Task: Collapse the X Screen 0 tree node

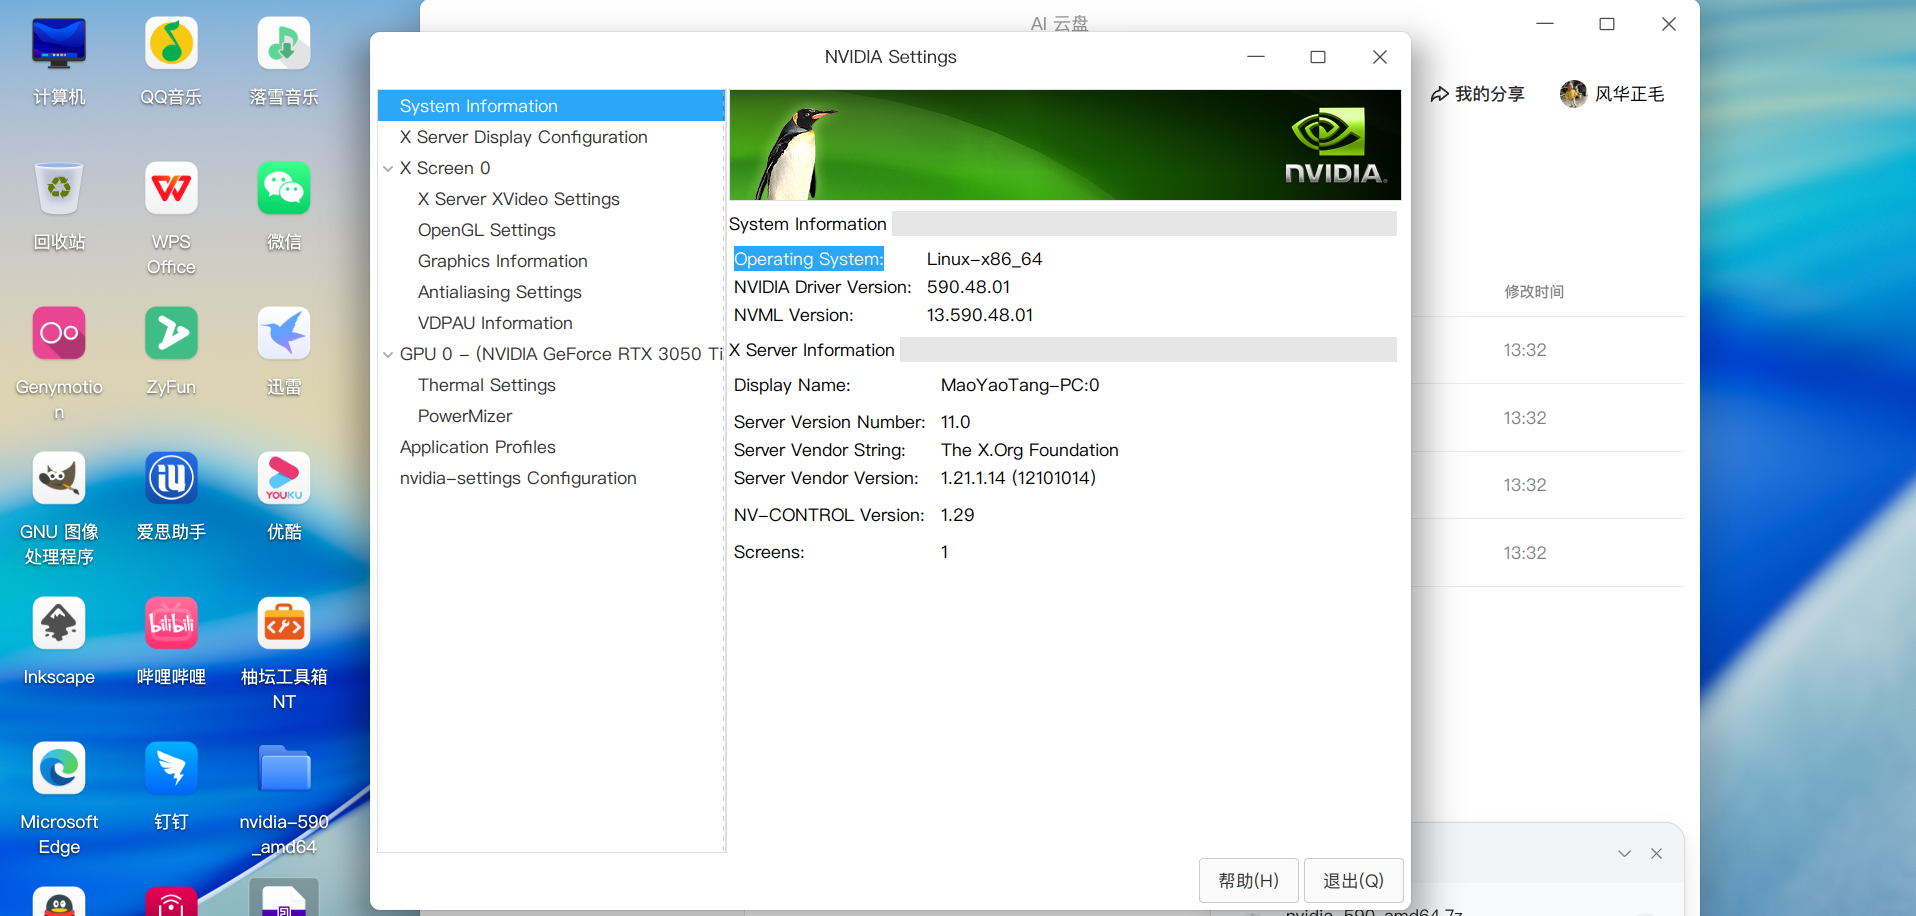Action: 388,169
